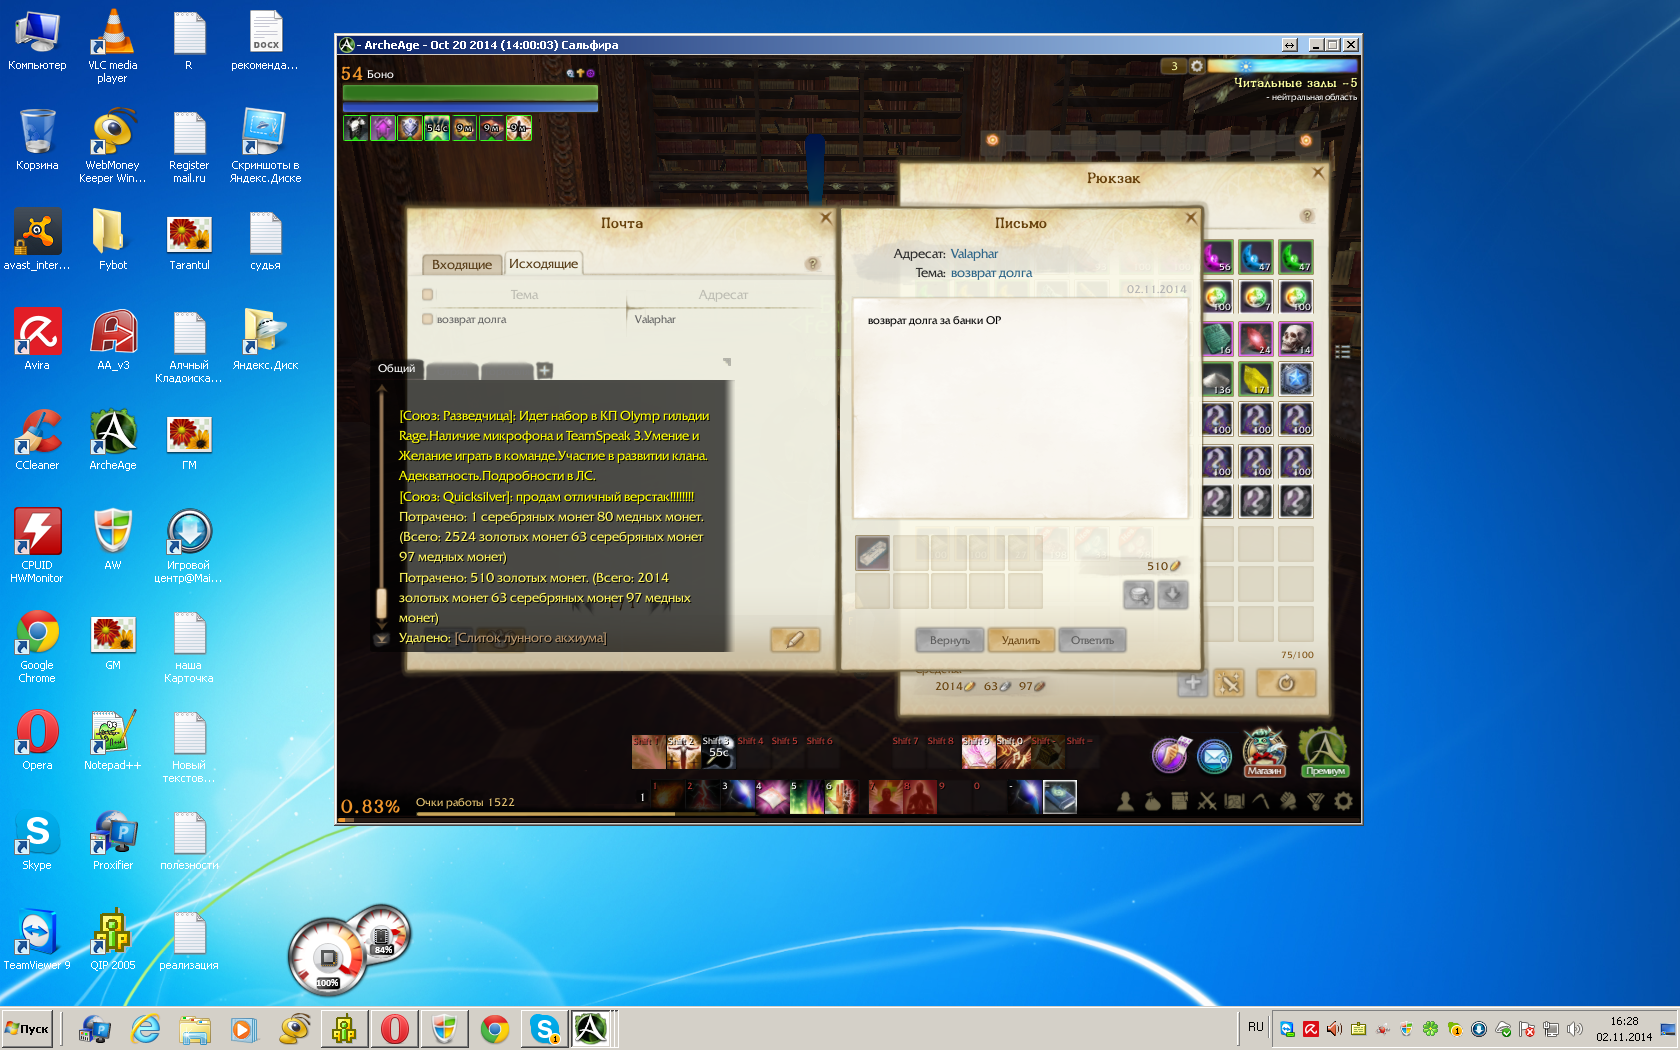Click the sword-sparkle sort button in Рюкзак

click(x=1229, y=684)
